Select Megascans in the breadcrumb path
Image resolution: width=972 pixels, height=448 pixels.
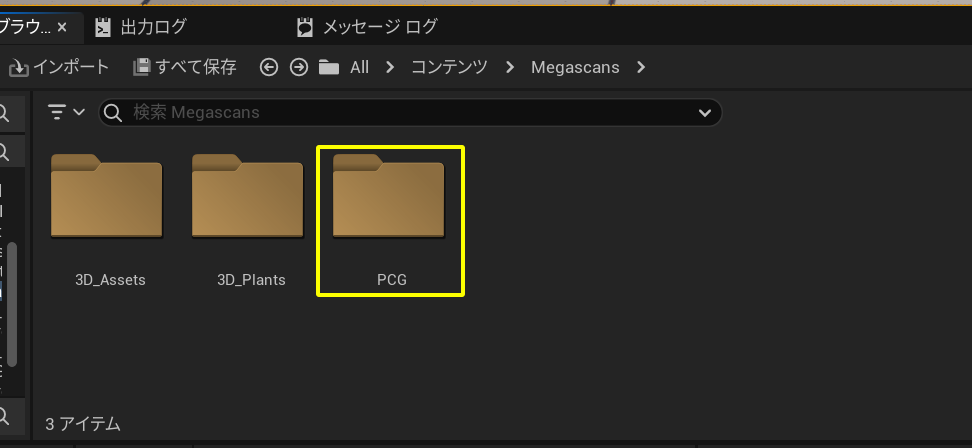pyautogui.click(x=575, y=67)
